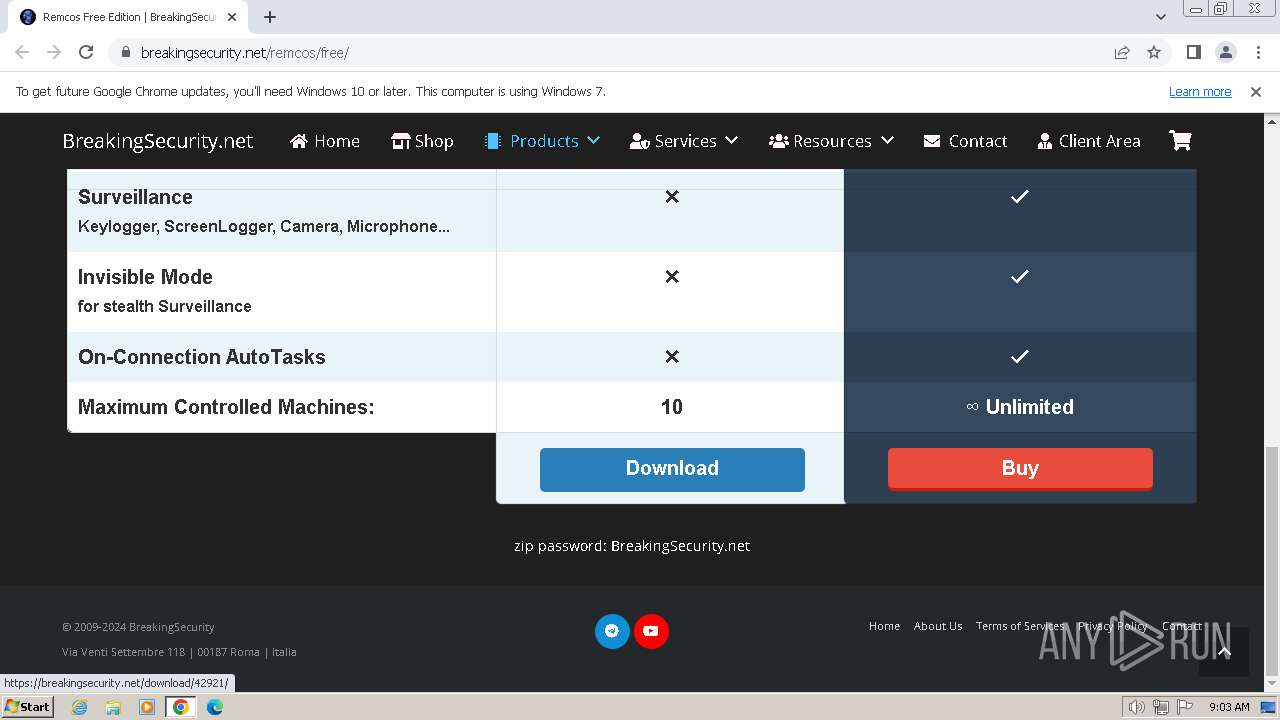Viewport: 1280px width, 720px height.
Task: Open the Learn more link
Action: coord(1200,91)
